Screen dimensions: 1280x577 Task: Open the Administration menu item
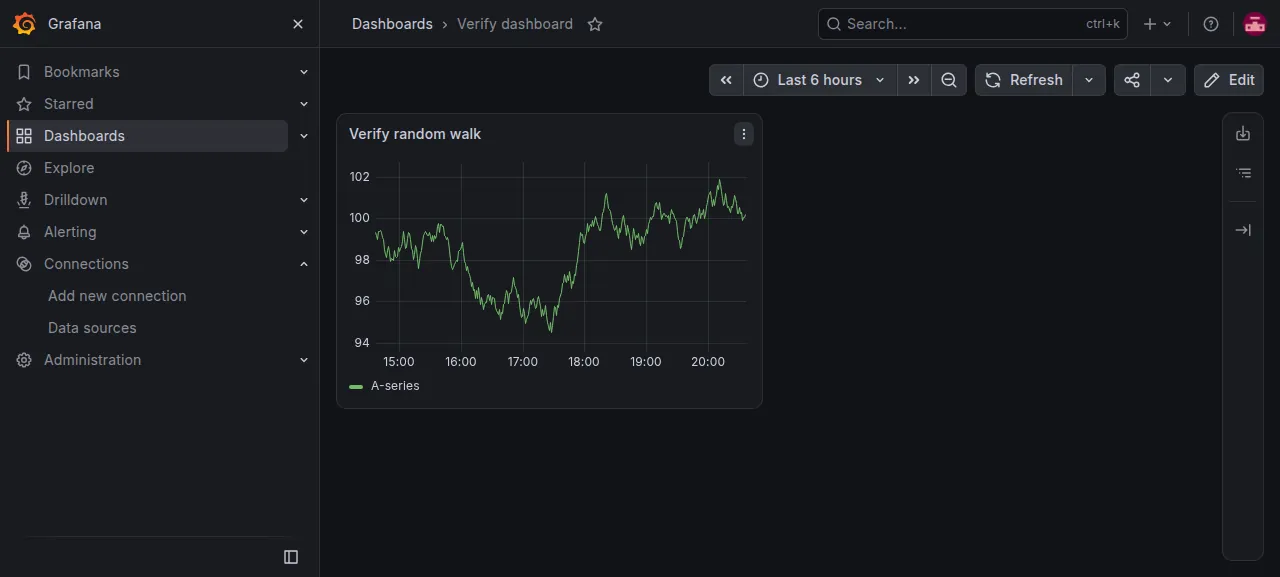pyautogui.click(x=92, y=360)
